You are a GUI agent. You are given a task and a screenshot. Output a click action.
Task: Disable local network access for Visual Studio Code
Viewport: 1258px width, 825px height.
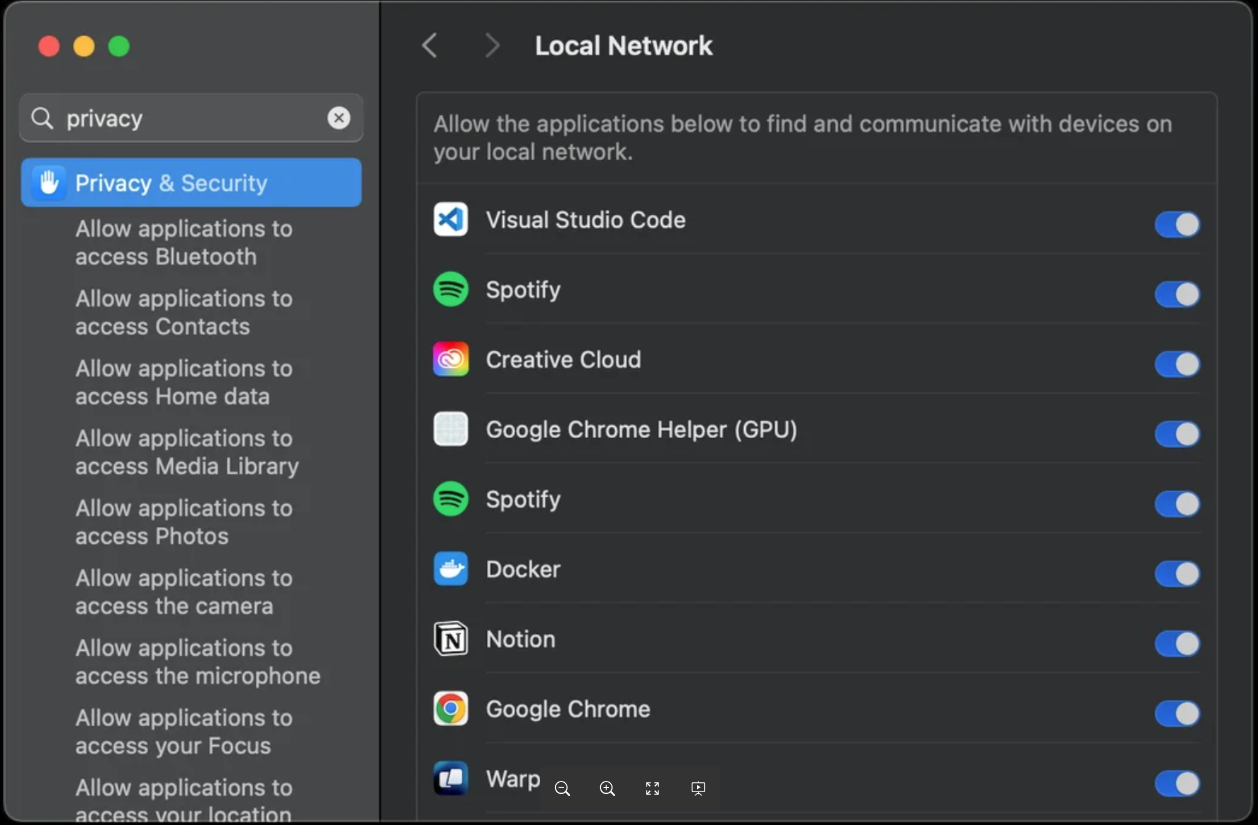[1177, 224]
